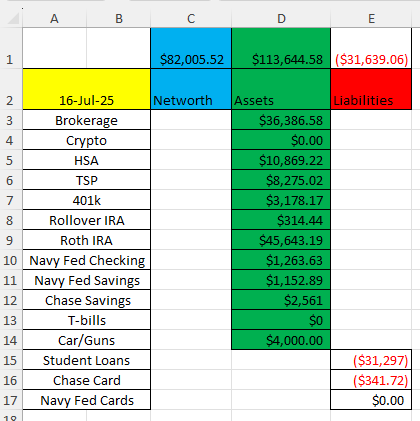Select the Navy Fed Cards label cell

tap(86, 400)
